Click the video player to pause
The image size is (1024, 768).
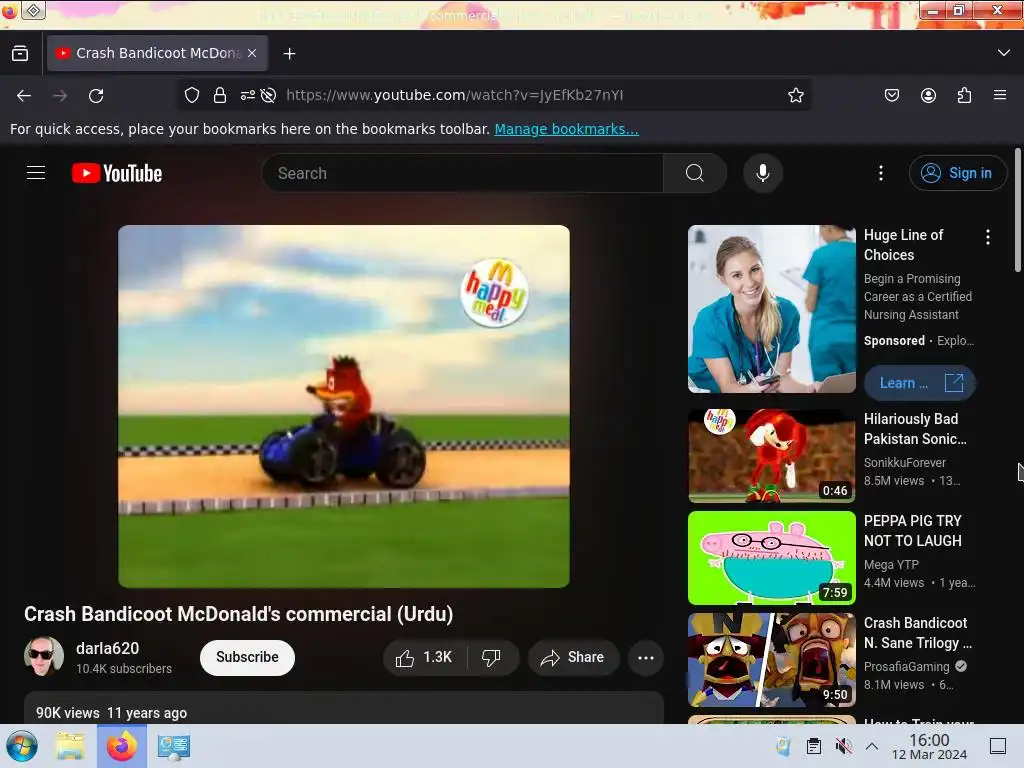tap(344, 406)
